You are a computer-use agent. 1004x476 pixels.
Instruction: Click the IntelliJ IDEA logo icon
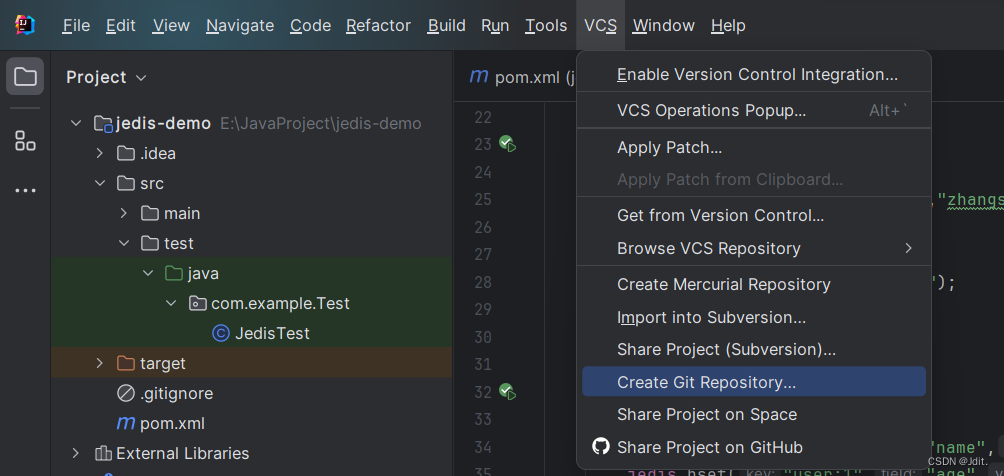(26, 25)
